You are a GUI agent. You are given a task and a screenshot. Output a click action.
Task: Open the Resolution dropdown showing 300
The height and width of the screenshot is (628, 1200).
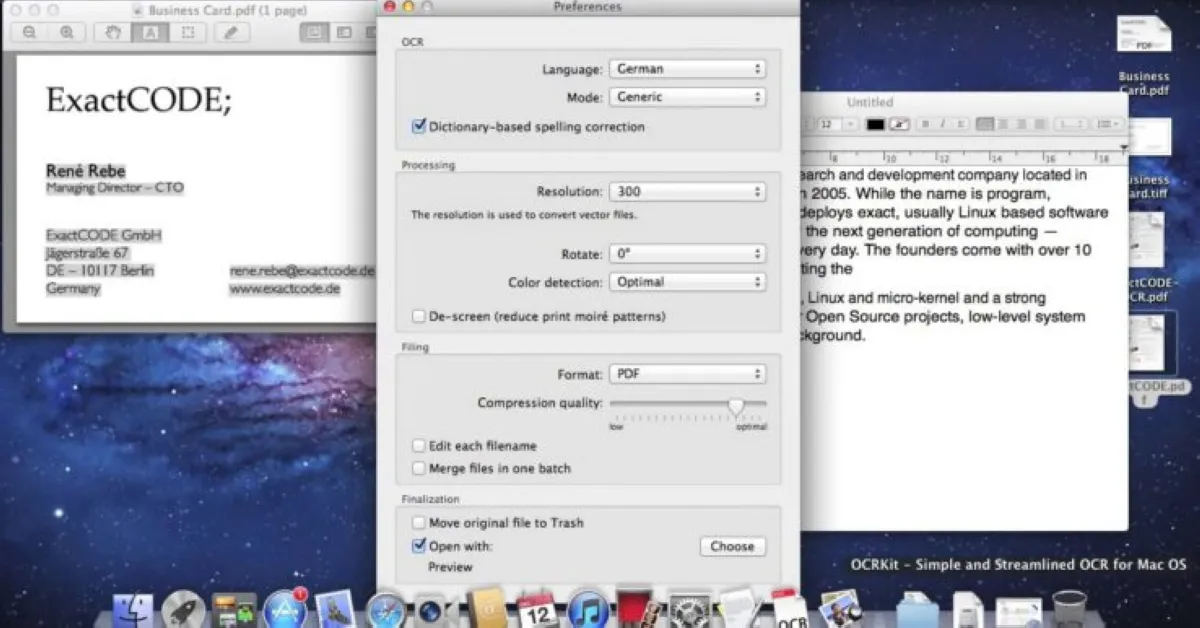tap(687, 191)
